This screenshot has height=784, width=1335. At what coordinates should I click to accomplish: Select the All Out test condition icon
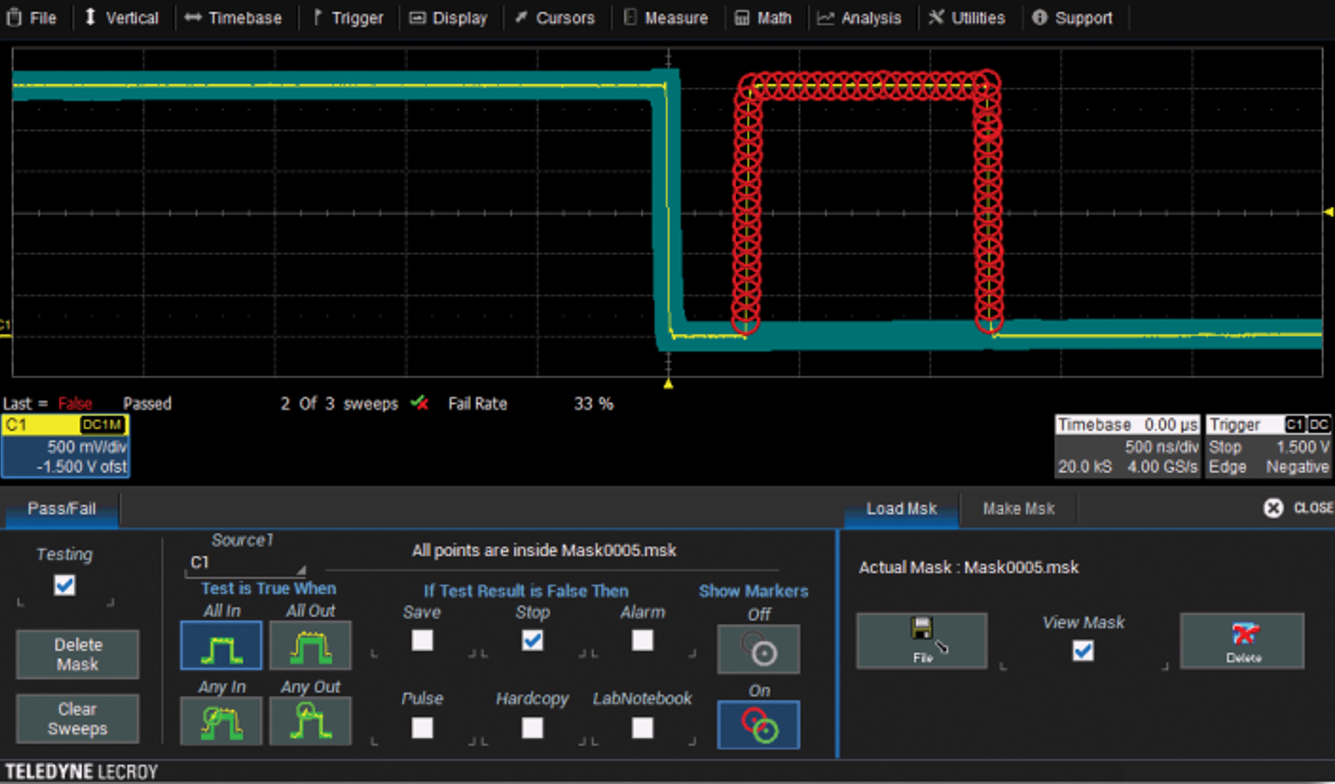310,645
